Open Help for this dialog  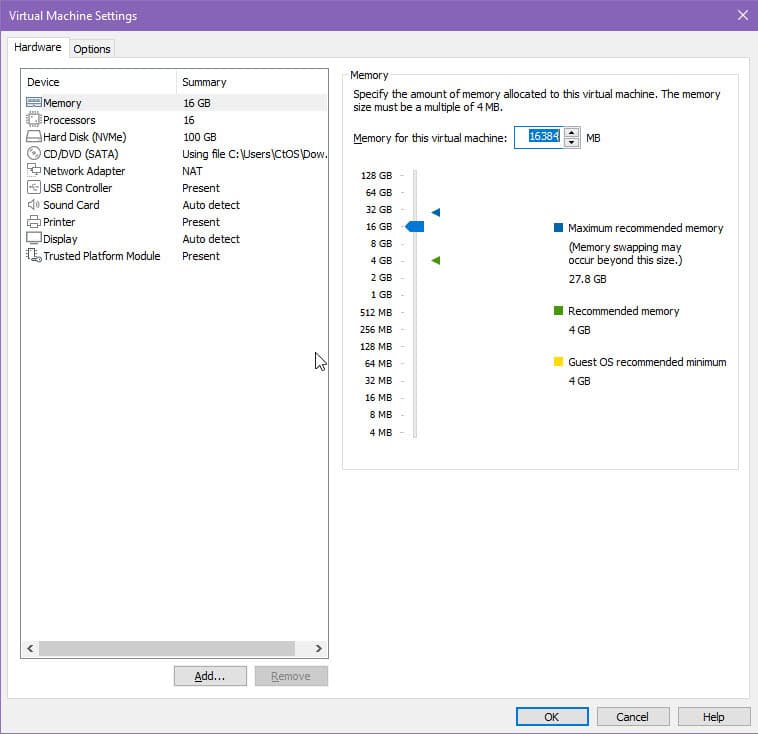point(714,717)
